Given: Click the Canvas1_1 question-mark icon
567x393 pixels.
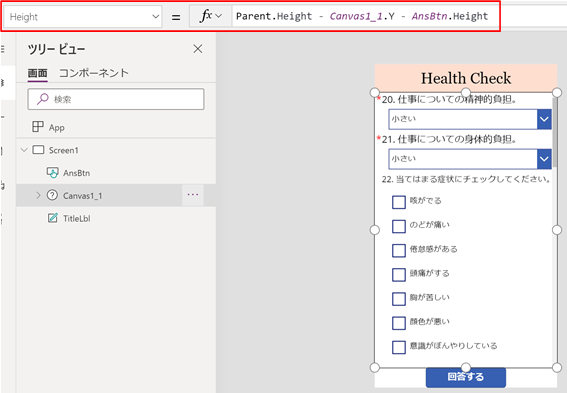Looking at the screenshot, I should coord(52,195).
